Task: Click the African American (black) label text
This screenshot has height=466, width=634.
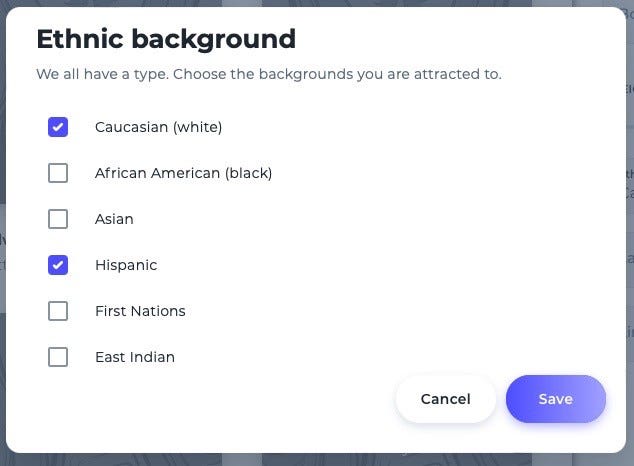Action: 183,173
